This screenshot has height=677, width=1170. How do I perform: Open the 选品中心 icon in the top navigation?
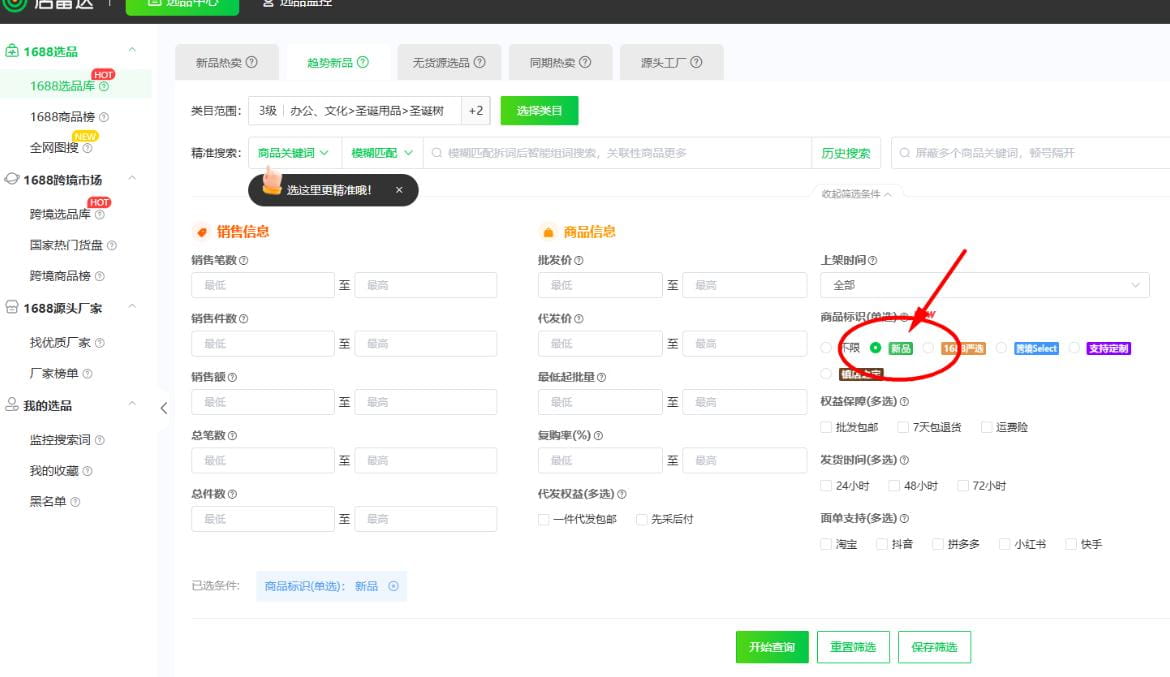156,3
